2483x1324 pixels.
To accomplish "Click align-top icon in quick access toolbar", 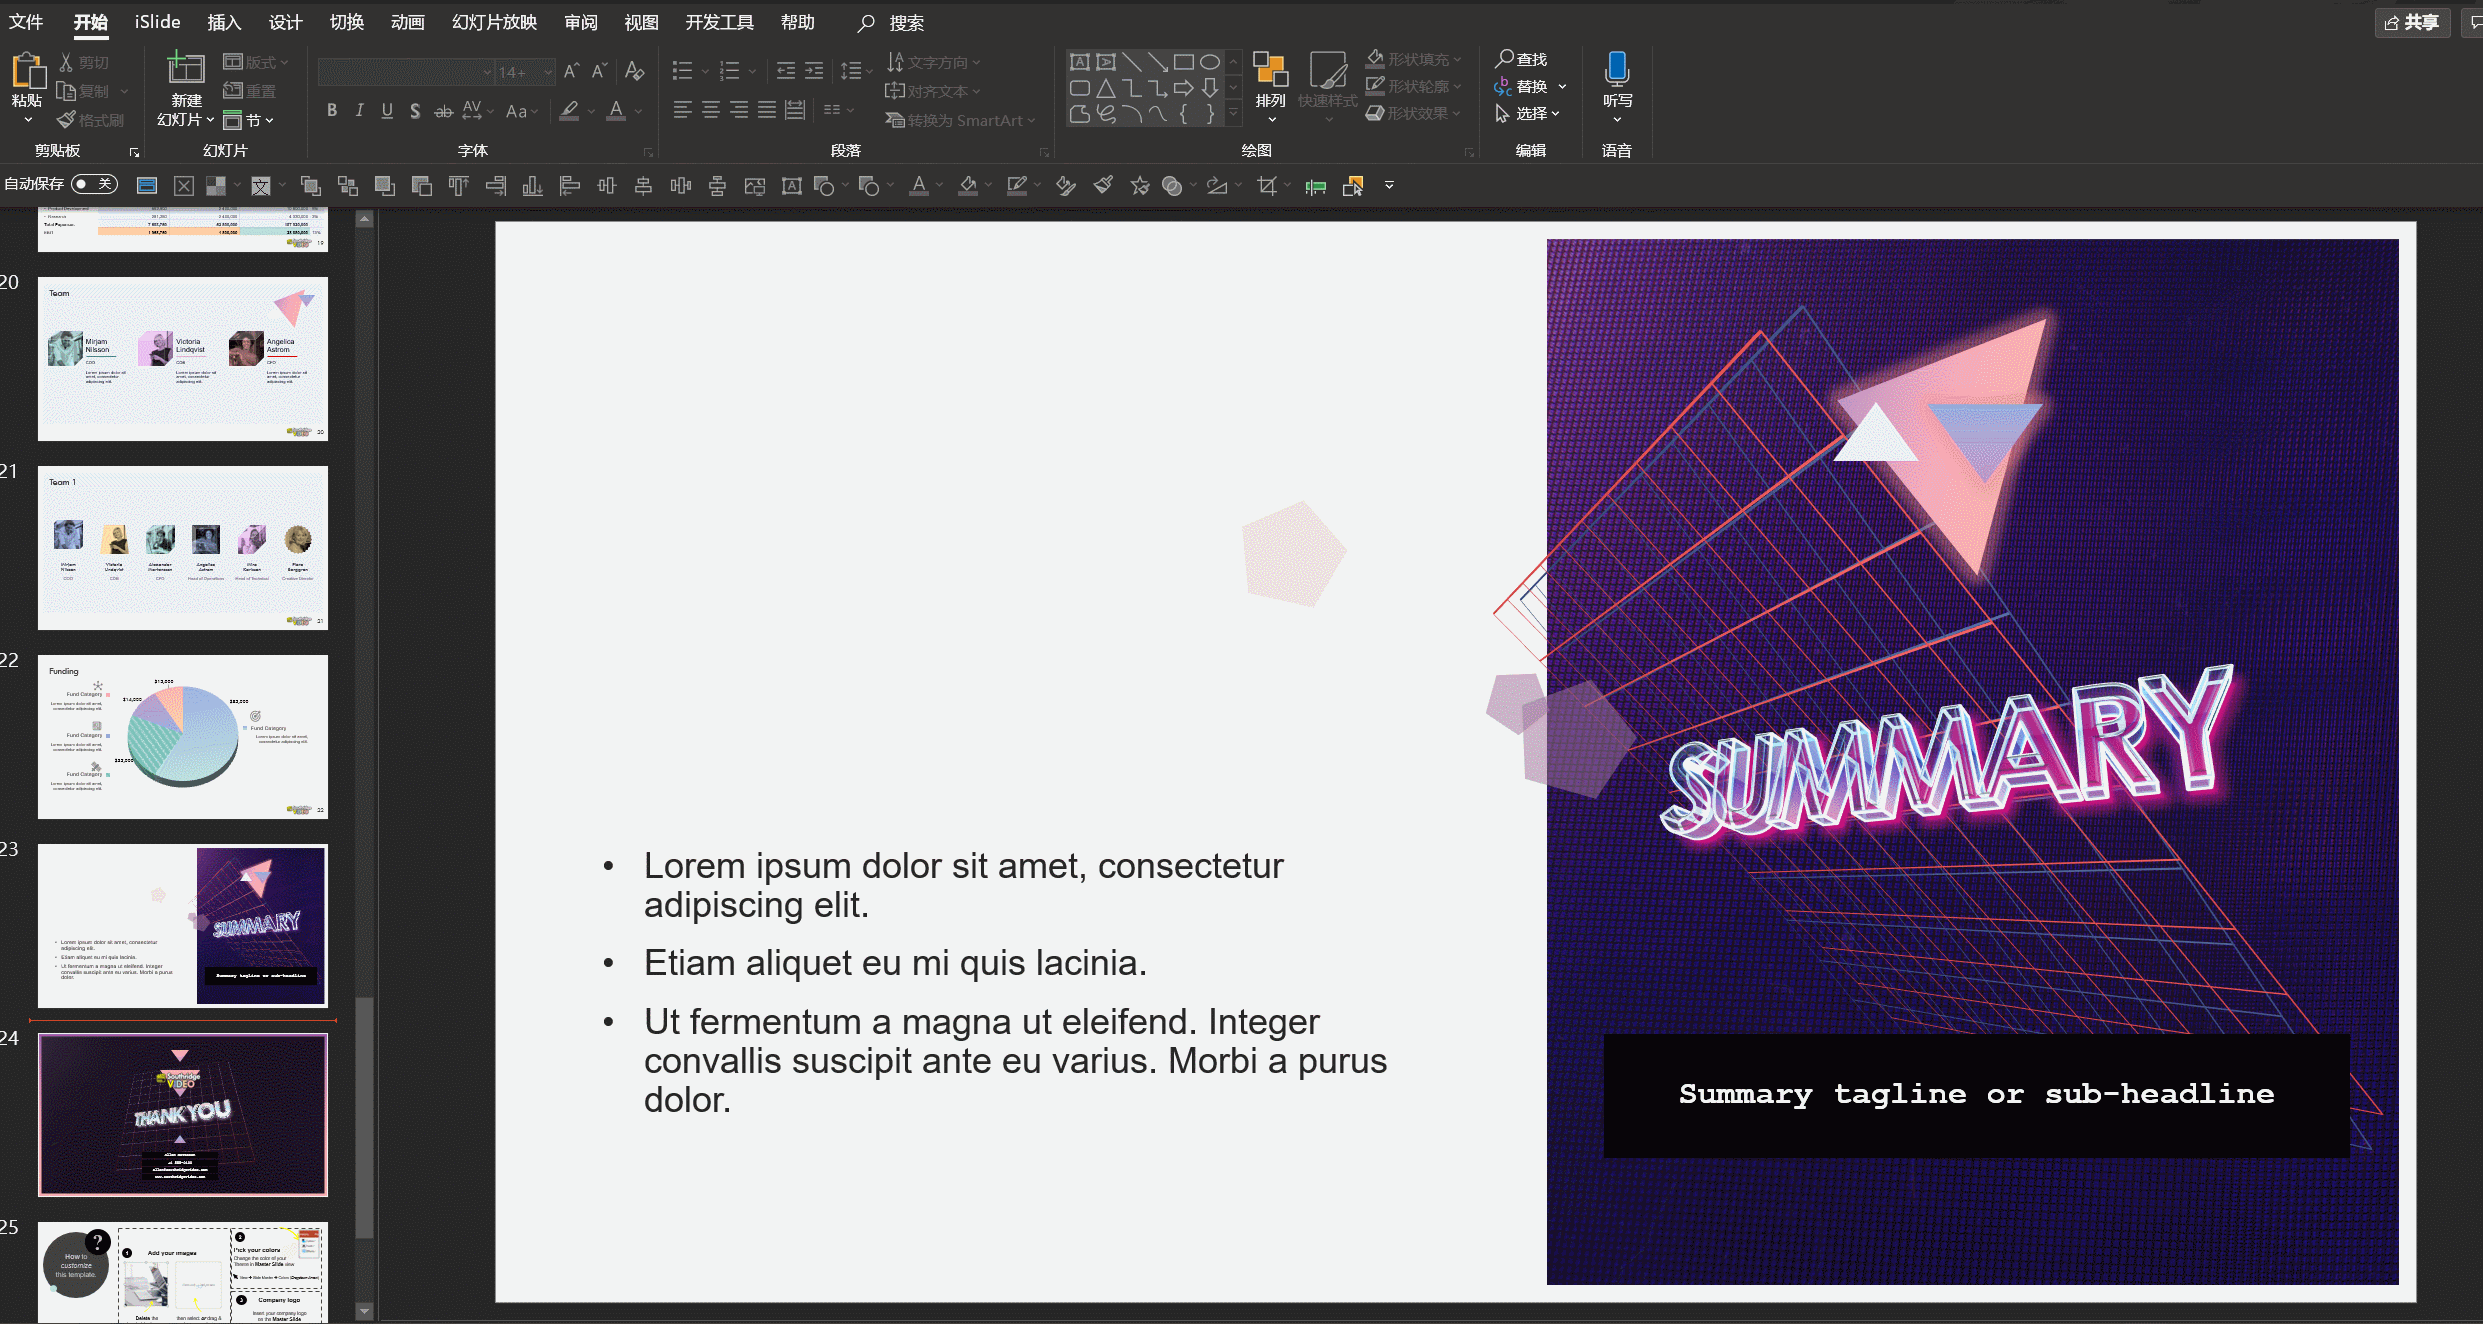I will (459, 186).
